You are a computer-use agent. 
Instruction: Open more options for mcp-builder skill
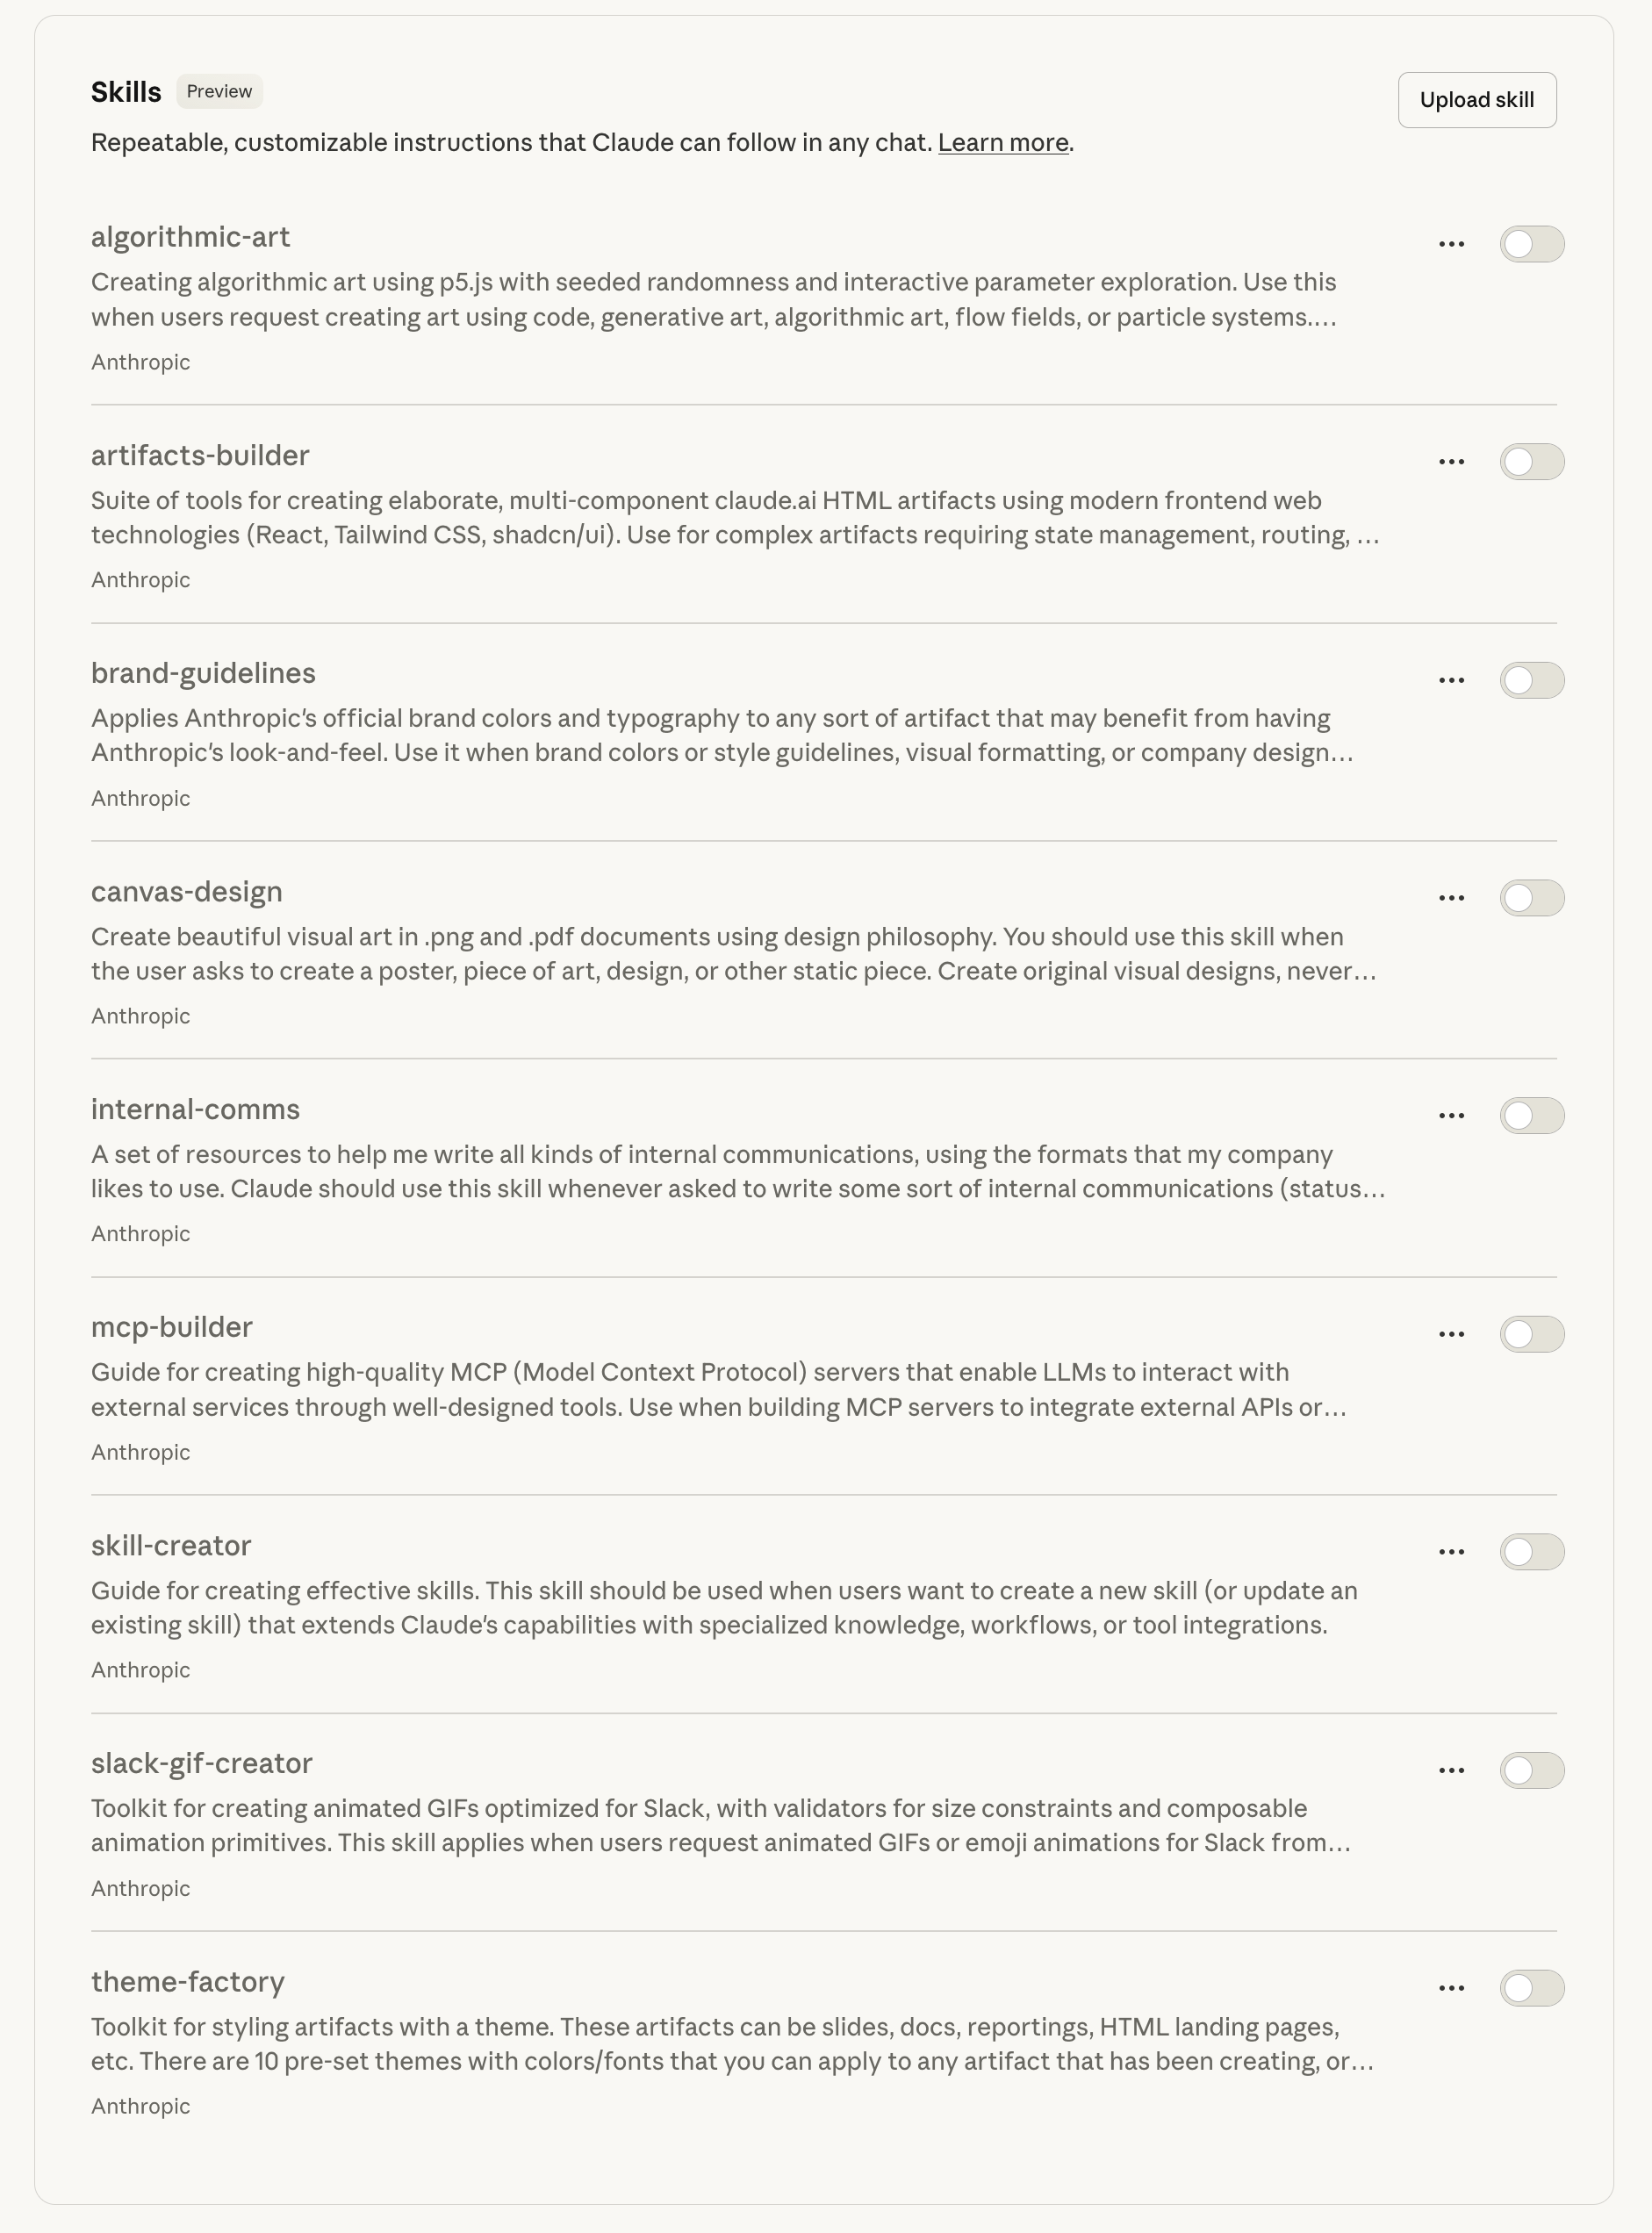click(x=1451, y=1334)
